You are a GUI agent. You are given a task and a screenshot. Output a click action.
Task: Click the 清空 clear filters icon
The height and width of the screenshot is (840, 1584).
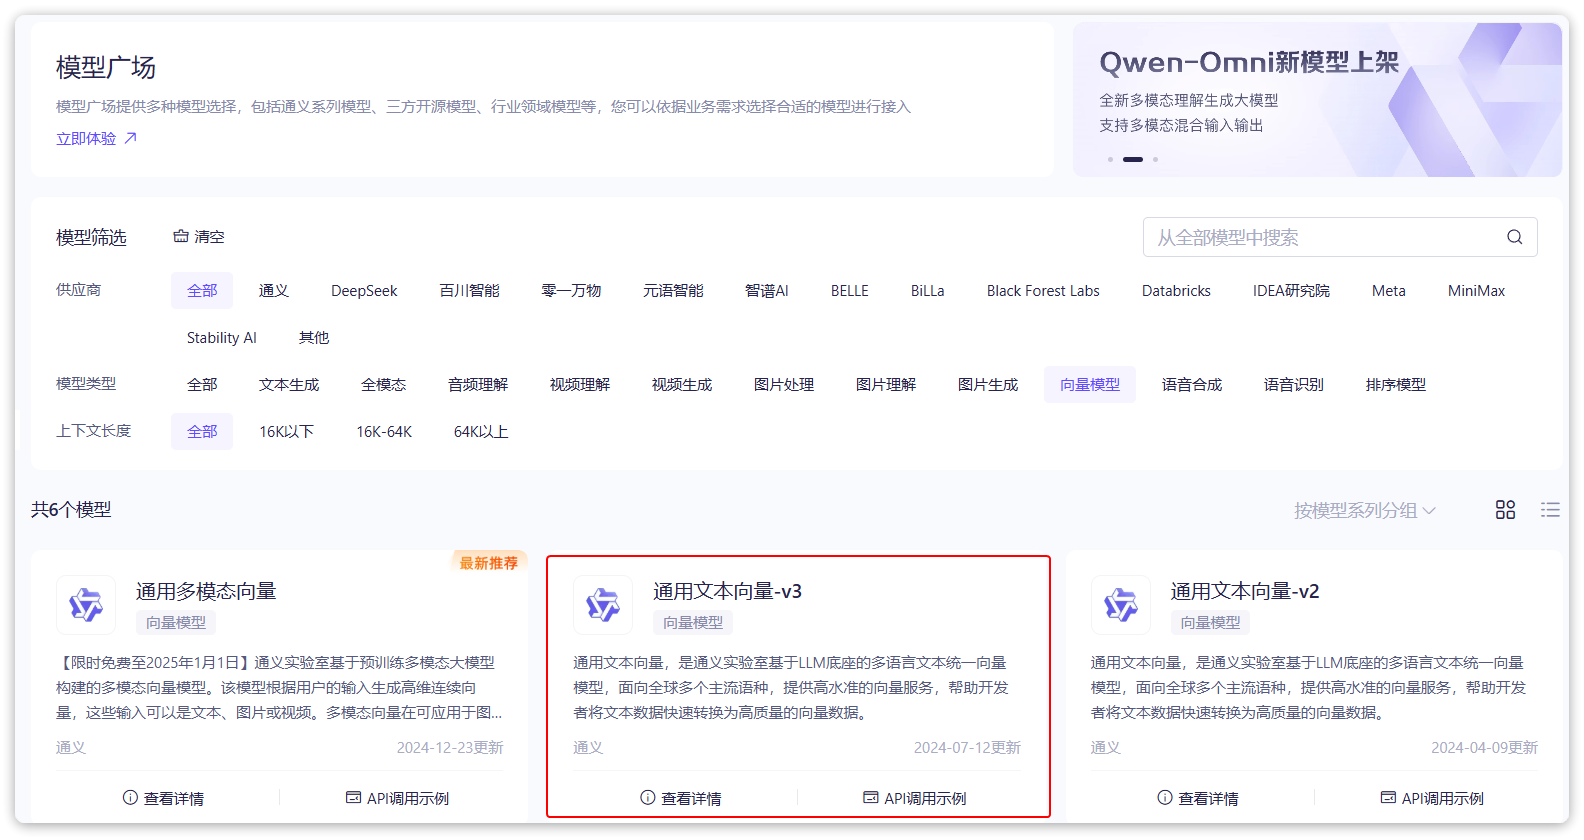(181, 237)
